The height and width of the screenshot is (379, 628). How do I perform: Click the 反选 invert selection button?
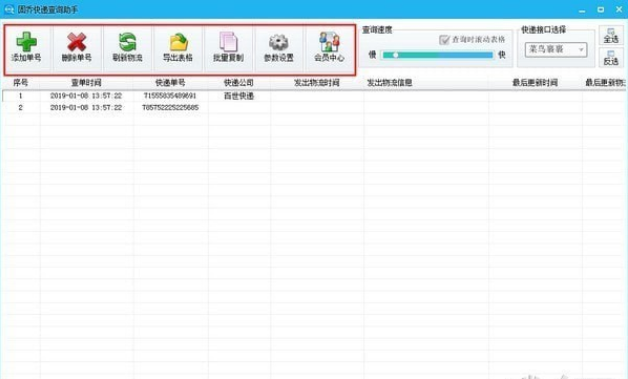(x=611, y=57)
